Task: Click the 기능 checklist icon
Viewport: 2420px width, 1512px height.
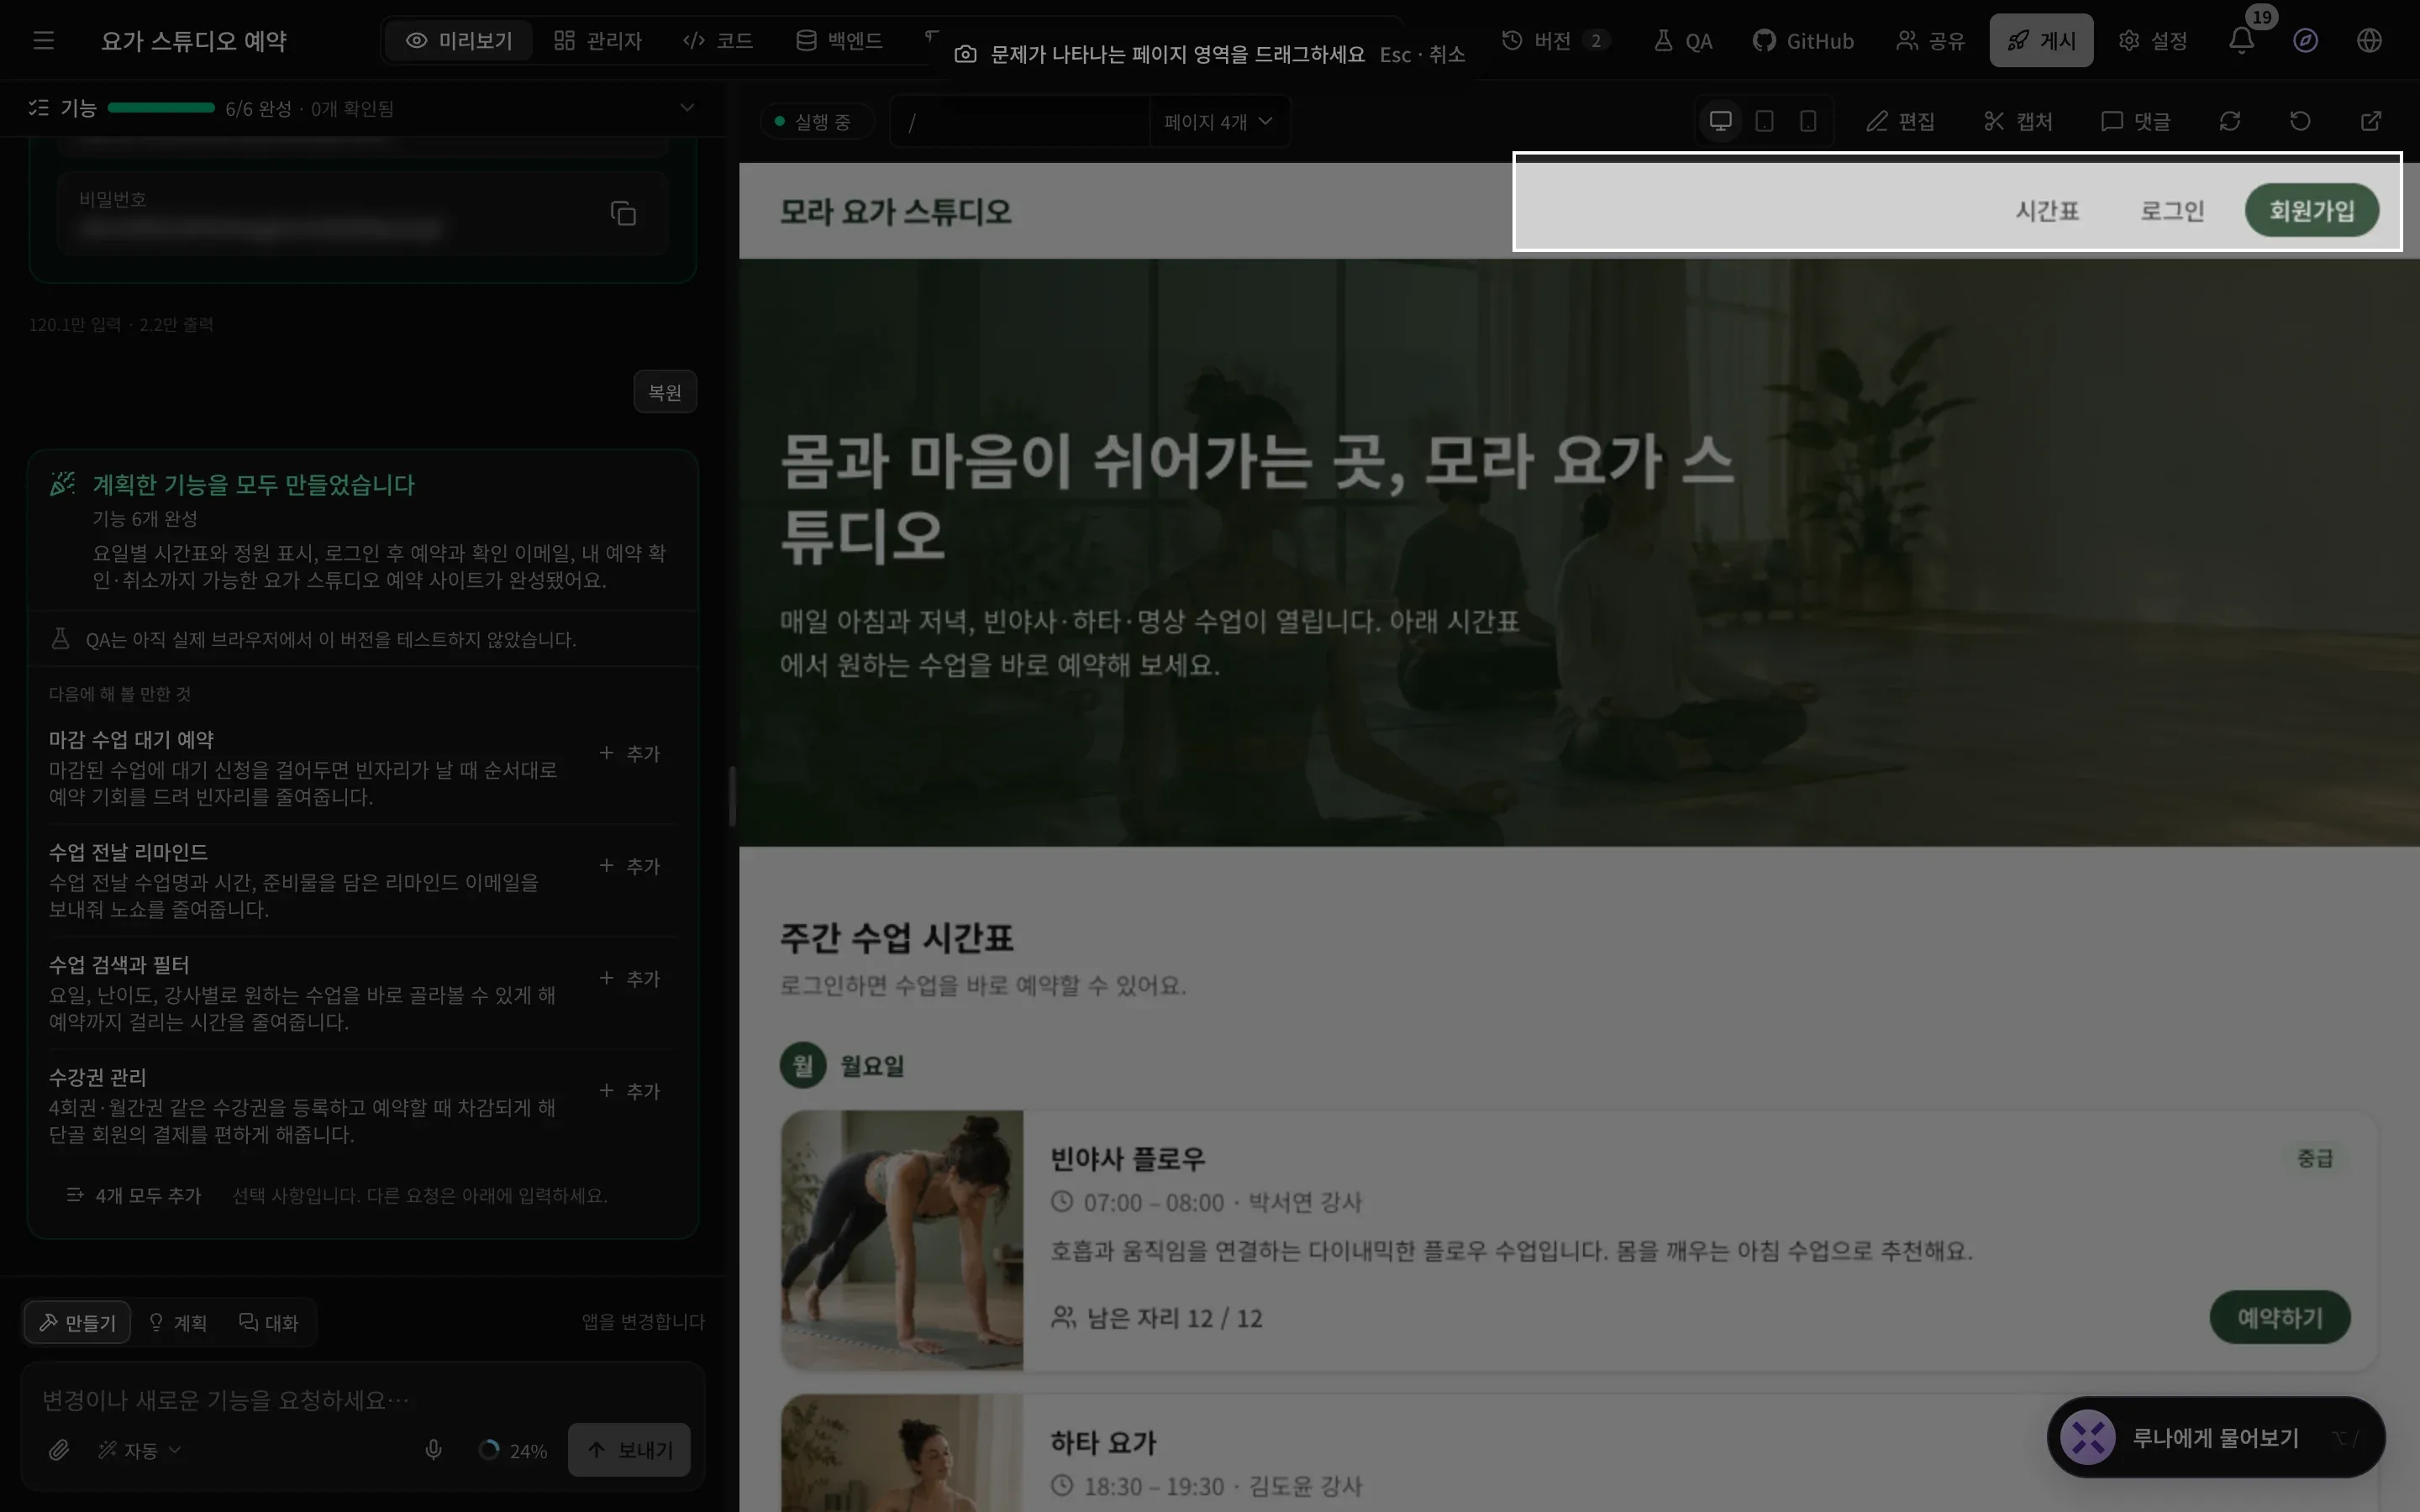Action: (x=39, y=107)
